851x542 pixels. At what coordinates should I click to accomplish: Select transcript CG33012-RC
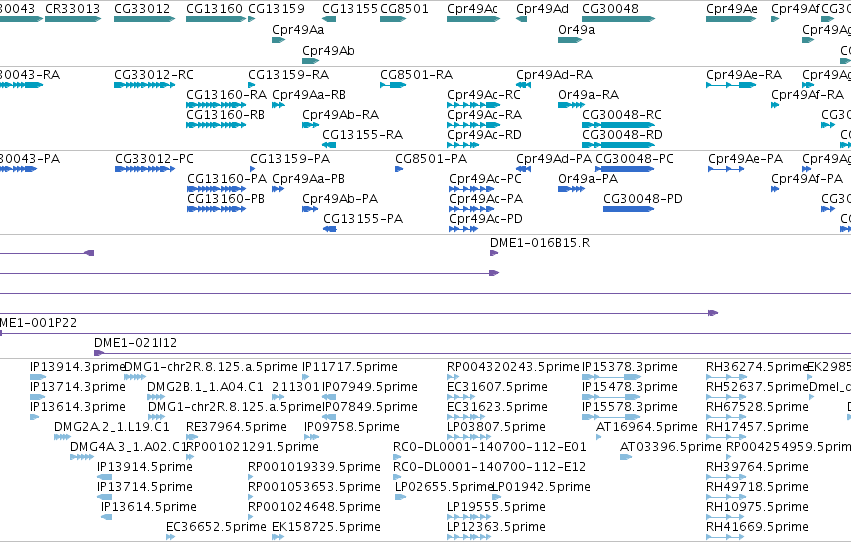[144, 85]
